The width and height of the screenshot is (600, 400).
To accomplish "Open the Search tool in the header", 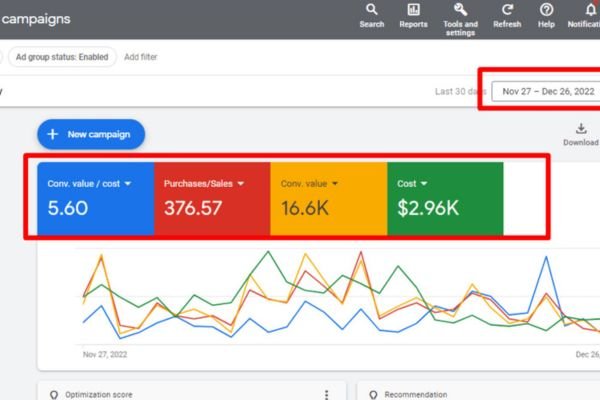I will point(372,15).
